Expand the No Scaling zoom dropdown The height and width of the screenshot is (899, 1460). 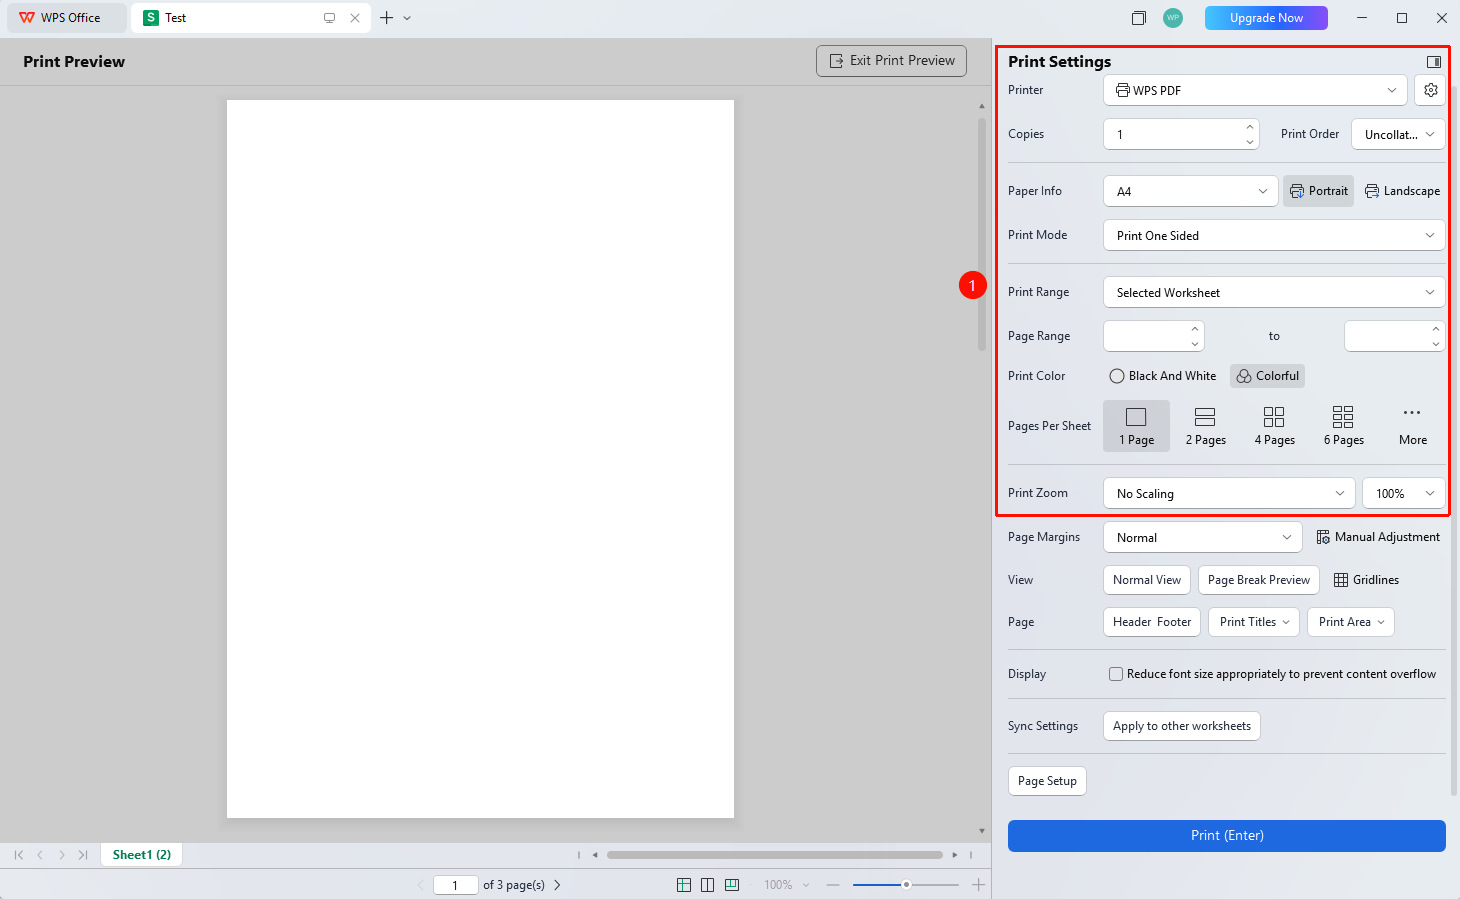pyautogui.click(x=1229, y=493)
